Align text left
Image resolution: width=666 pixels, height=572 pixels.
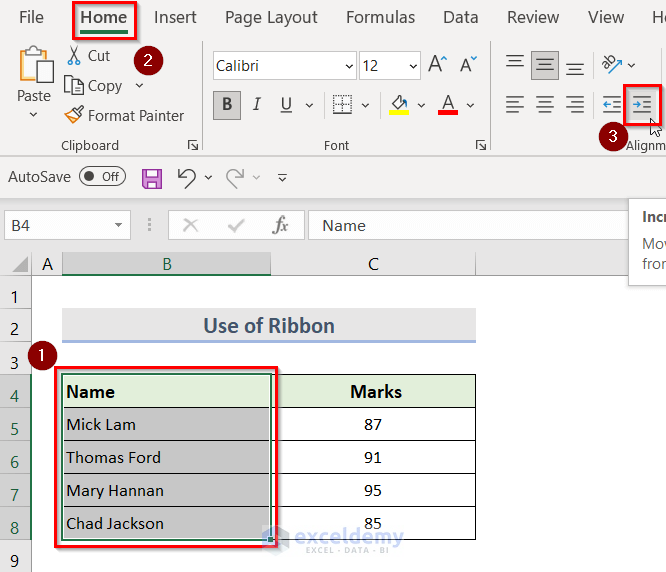tap(515, 104)
